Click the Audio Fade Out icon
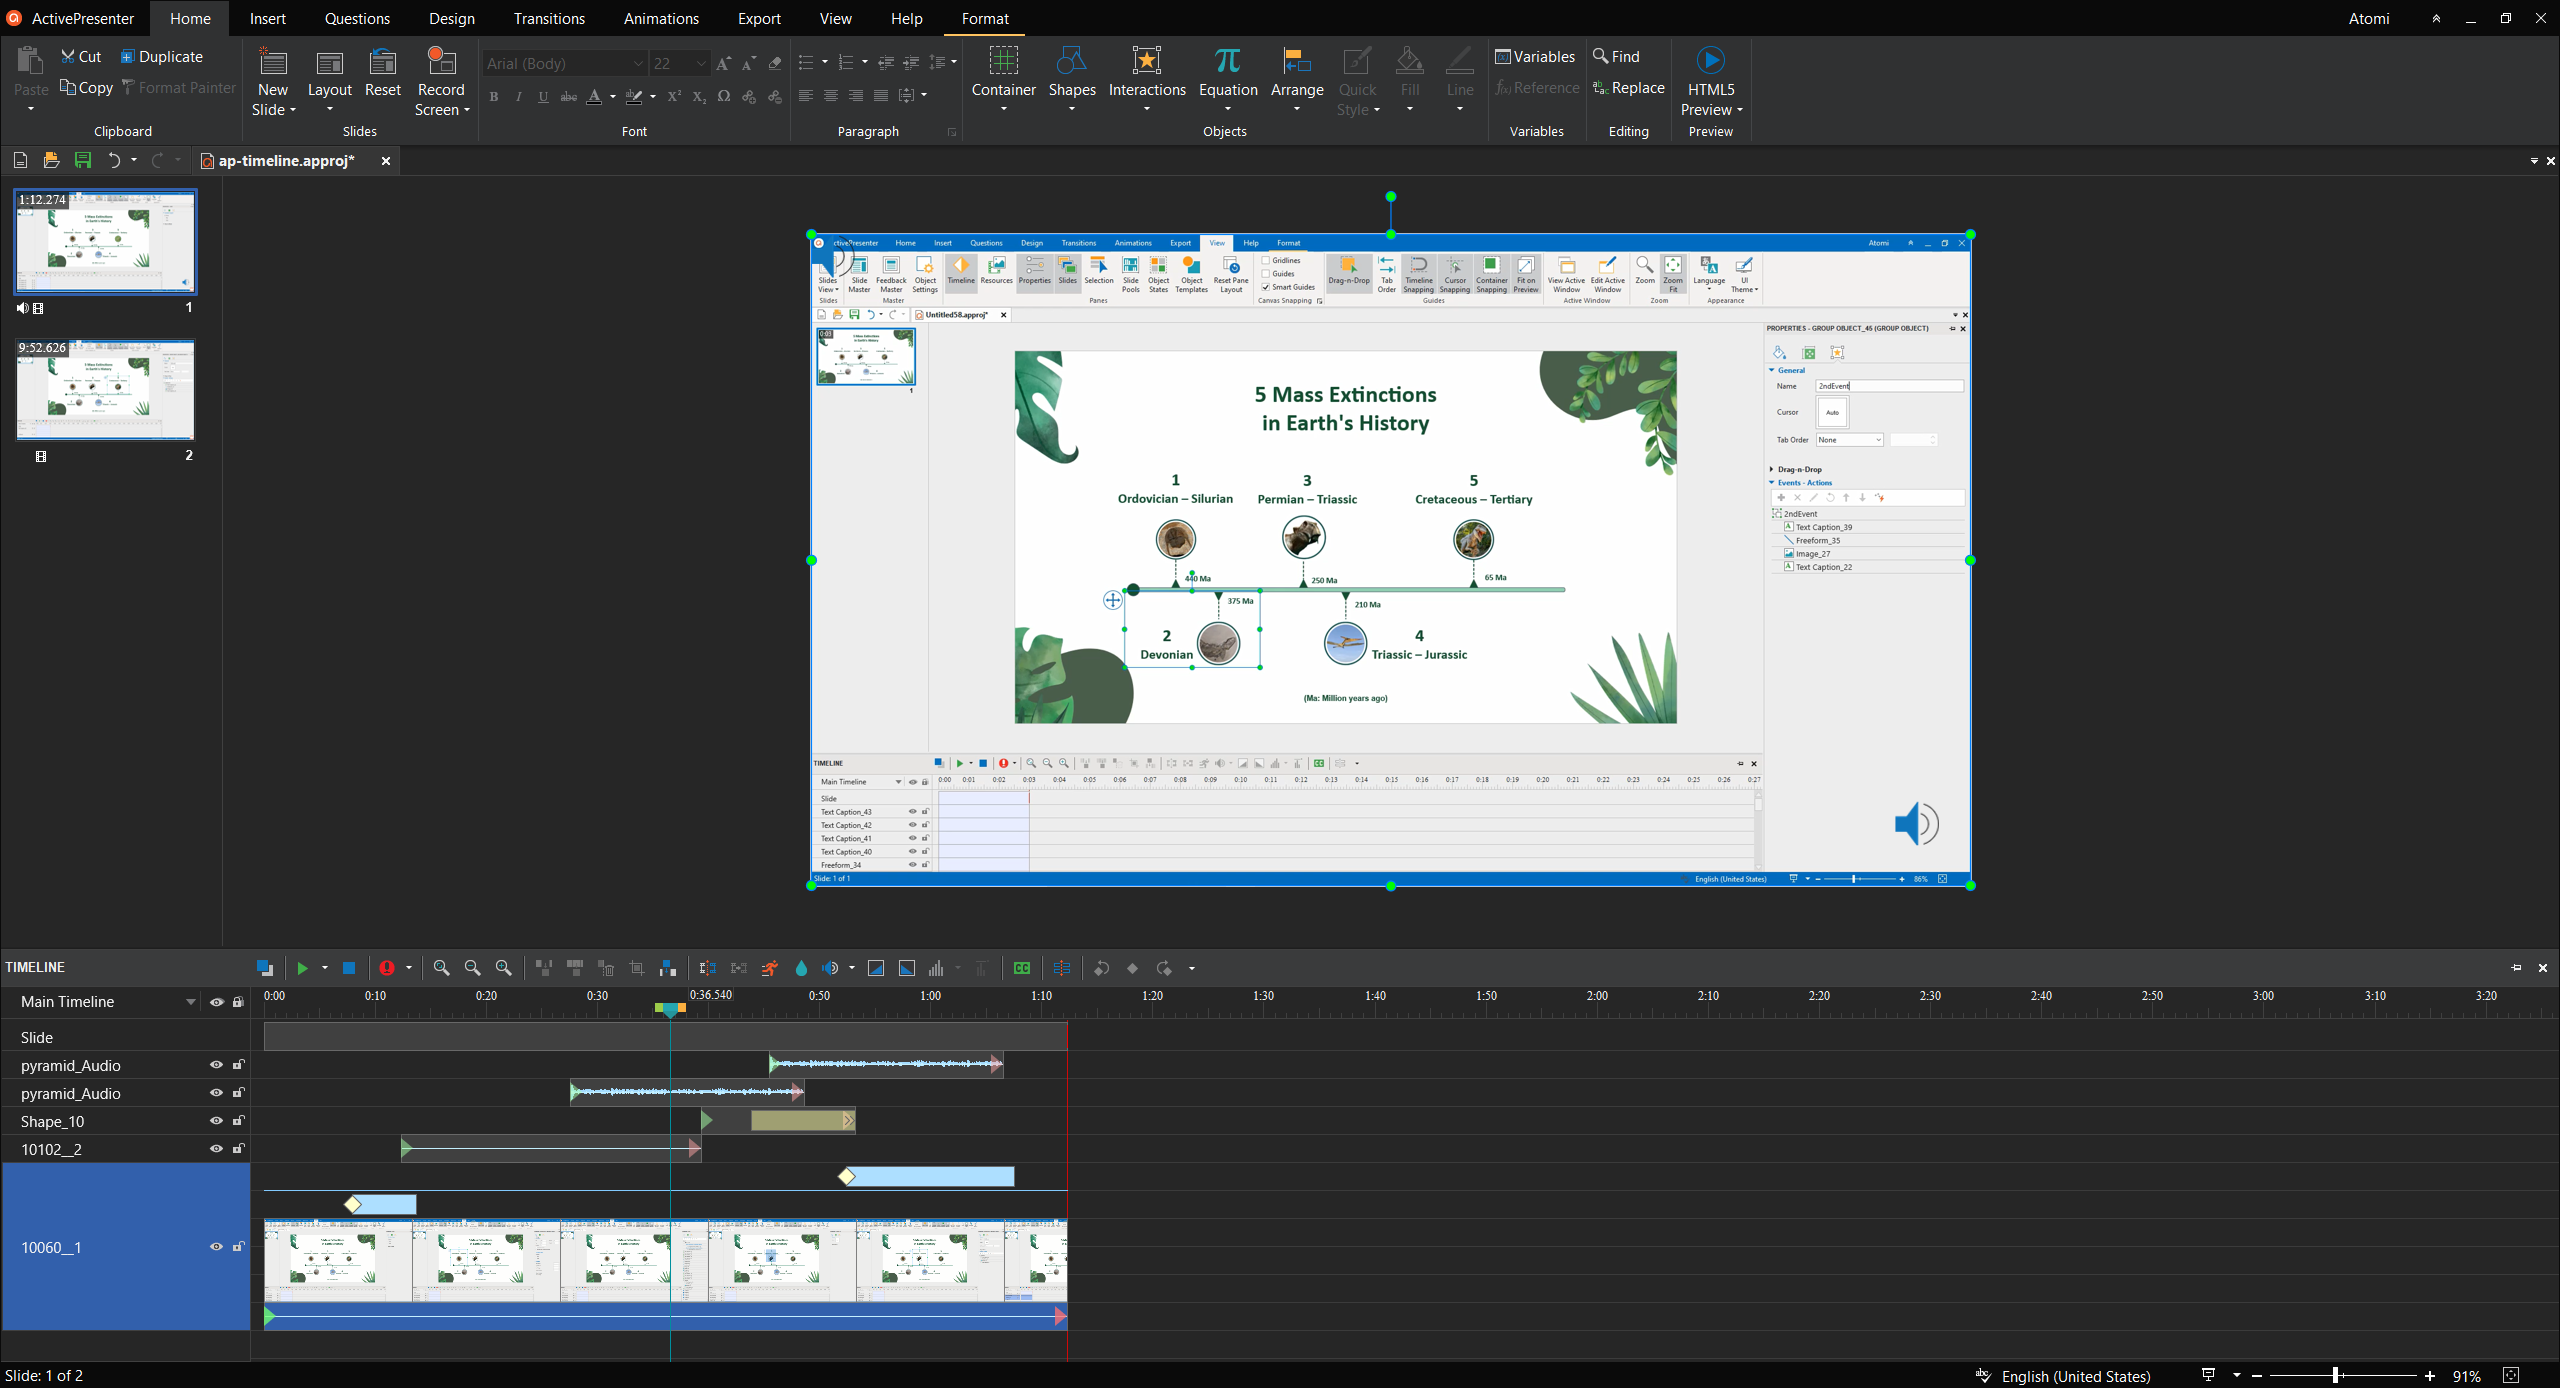Image resolution: width=2560 pixels, height=1388 pixels. [x=907, y=968]
